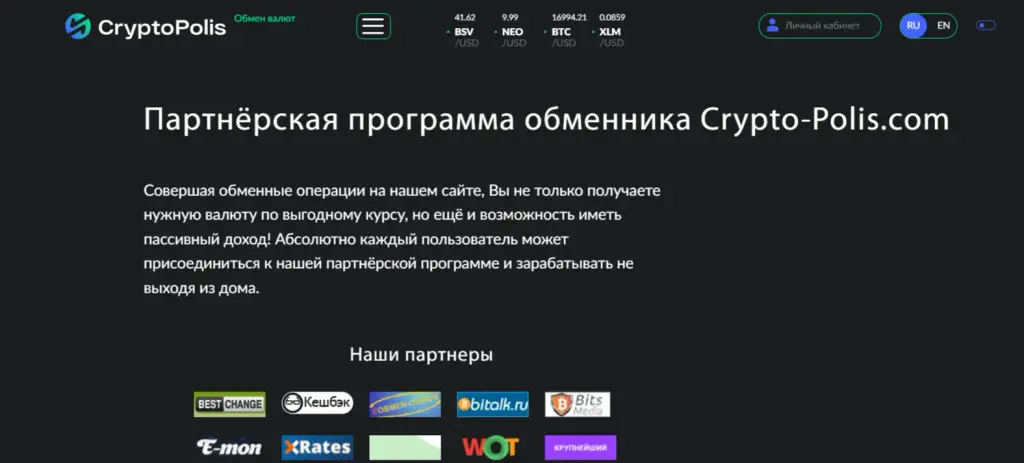Click the Обмен валют tagline
The width and height of the screenshot is (1024, 463).
(264, 18)
